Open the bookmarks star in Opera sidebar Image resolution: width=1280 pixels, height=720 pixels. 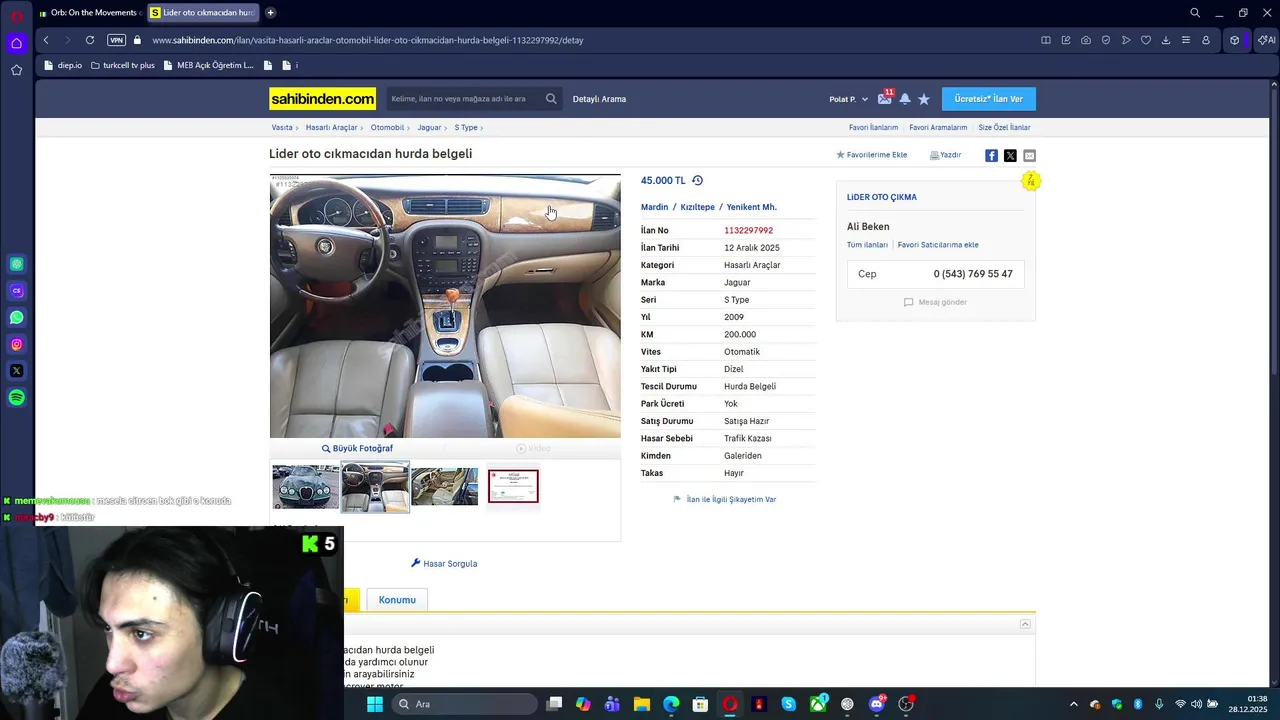(x=17, y=70)
